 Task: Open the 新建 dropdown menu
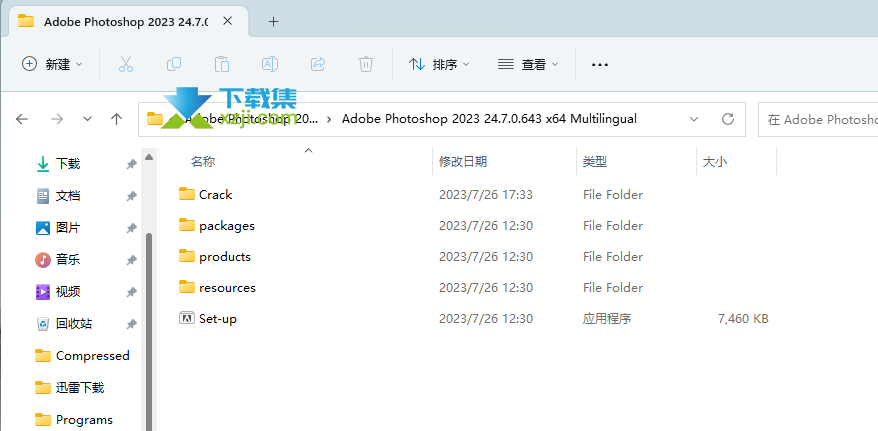(52, 64)
